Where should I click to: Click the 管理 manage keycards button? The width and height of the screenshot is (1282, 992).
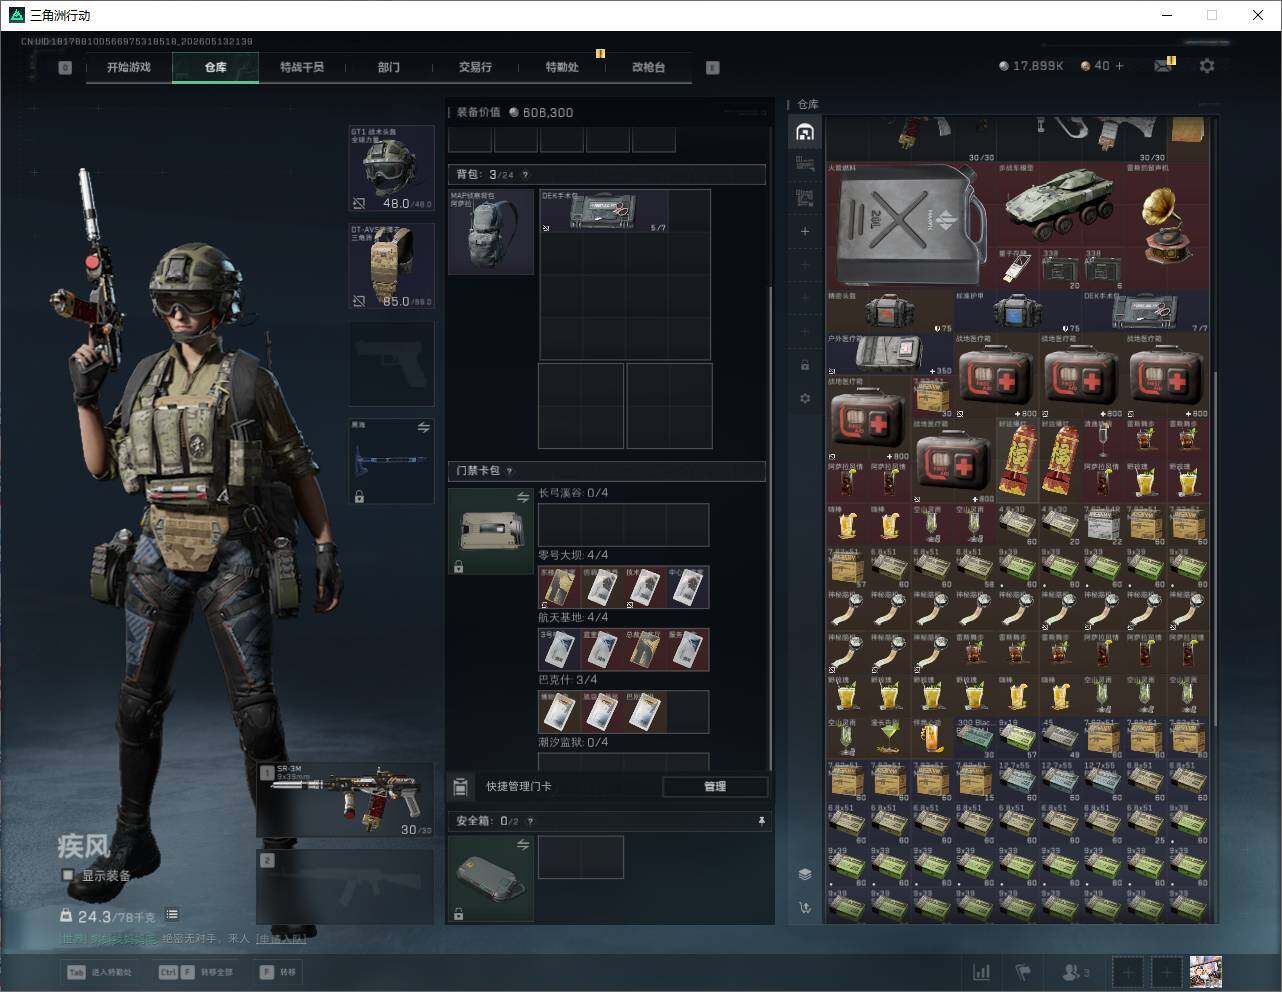(x=715, y=787)
